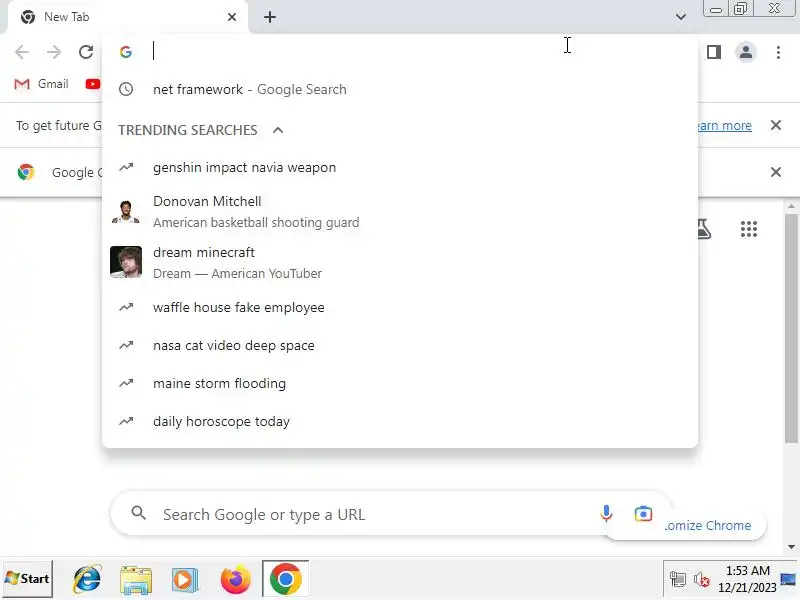Start voice search with microphone icon
The image size is (800, 600).
click(x=606, y=513)
